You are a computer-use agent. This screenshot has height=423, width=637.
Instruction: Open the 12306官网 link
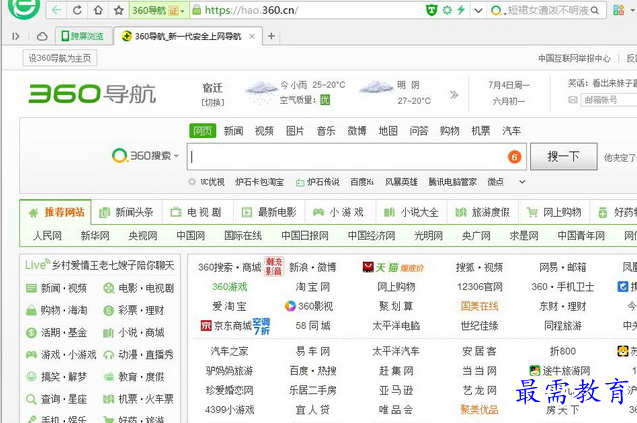tap(480, 287)
